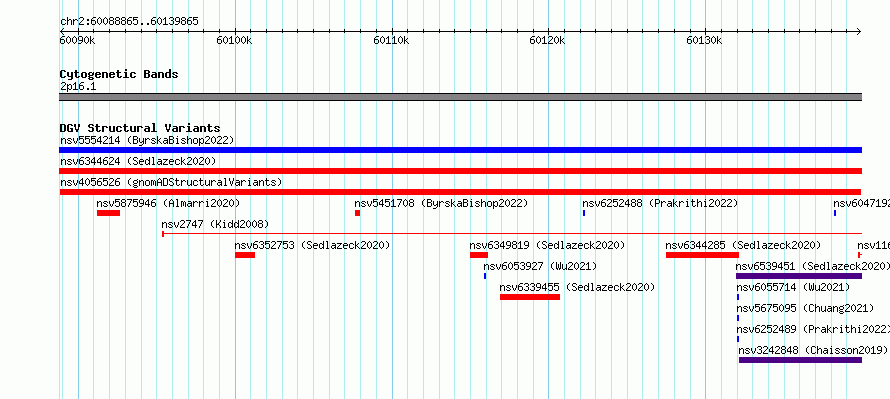This screenshot has width=890, height=399.
Task: Click the gray 2p16.1 cytogenetic band
Action: (x=460, y=97)
